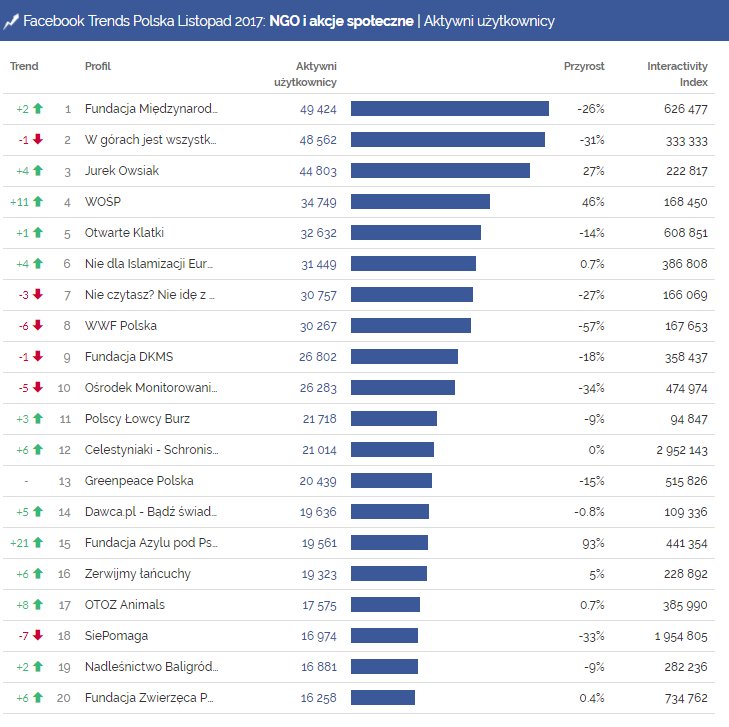The image size is (729, 727).
Task: Sort by Interactivity Index column header
Action: coord(677,74)
